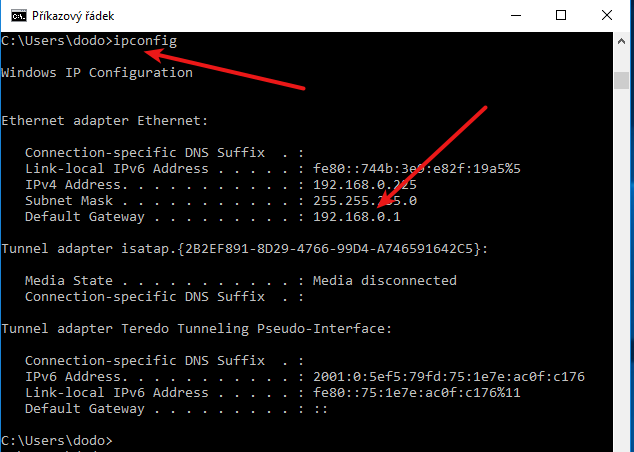Click the Teredo link-local address ending %11
The width and height of the screenshot is (634, 452).
pos(416,392)
